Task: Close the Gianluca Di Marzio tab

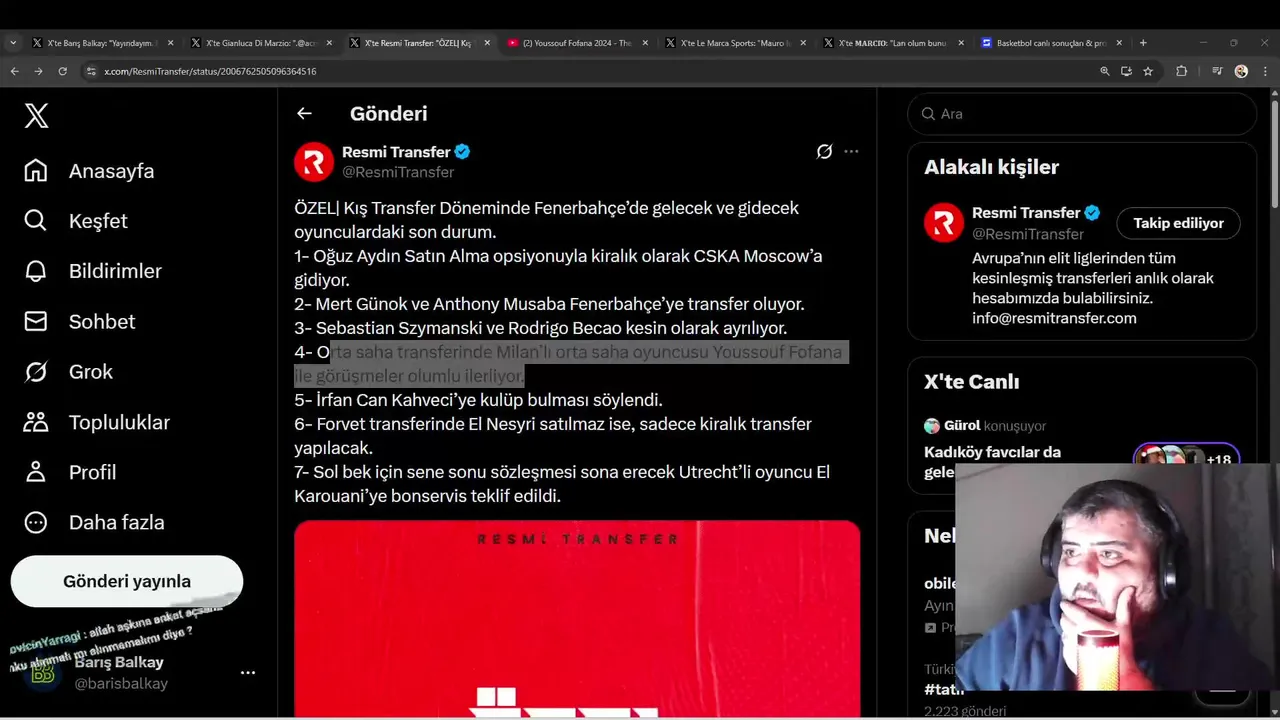Action: click(329, 43)
